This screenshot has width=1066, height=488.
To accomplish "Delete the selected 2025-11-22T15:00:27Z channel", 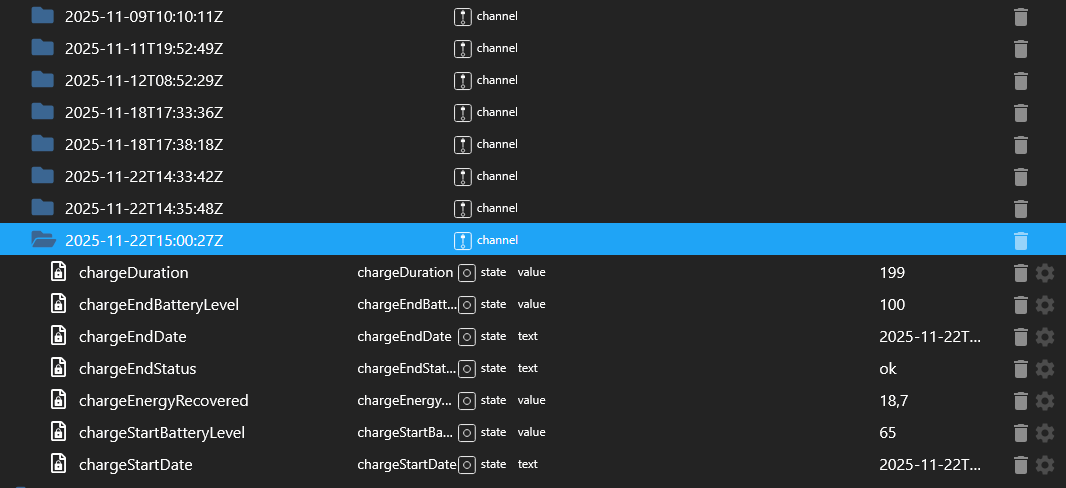I will click(x=1020, y=240).
